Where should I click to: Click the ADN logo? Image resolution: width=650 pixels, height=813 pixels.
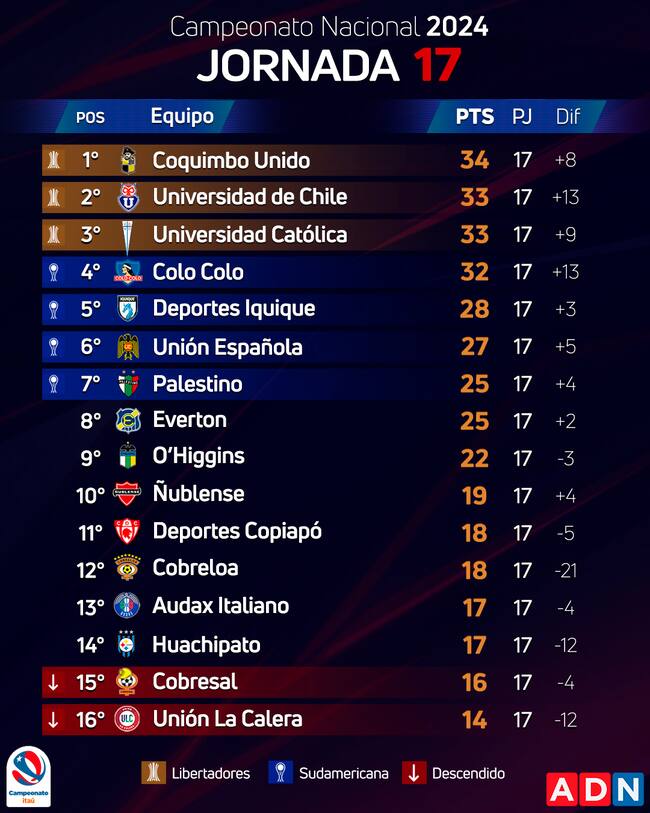pyautogui.click(x=594, y=789)
